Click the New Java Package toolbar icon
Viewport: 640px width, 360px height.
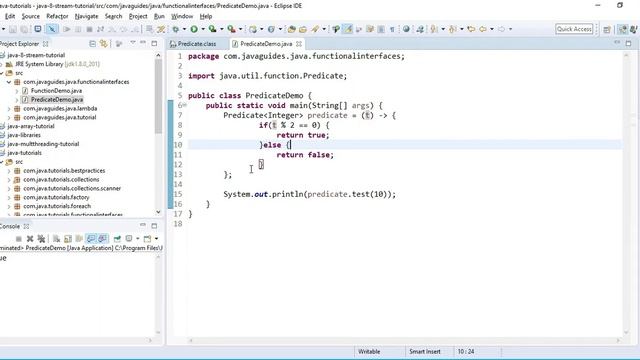(x=253, y=29)
